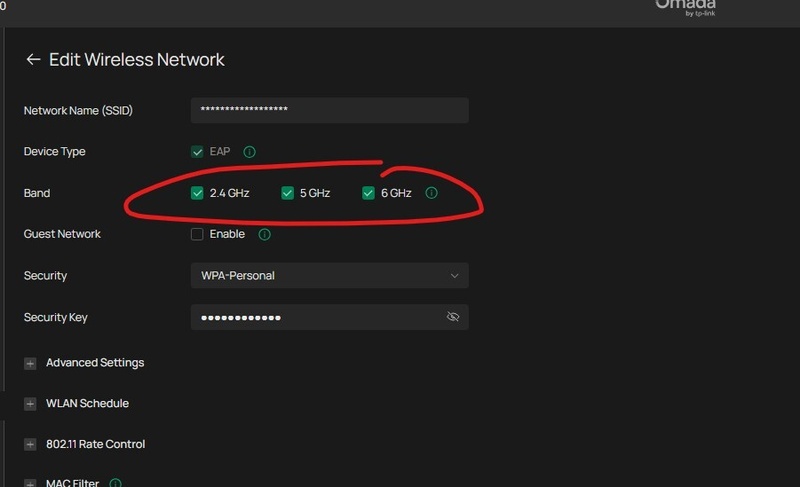Image resolution: width=800 pixels, height=487 pixels.
Task: Click the Edit Wireless Network heading
Action: tap(137, 60)
